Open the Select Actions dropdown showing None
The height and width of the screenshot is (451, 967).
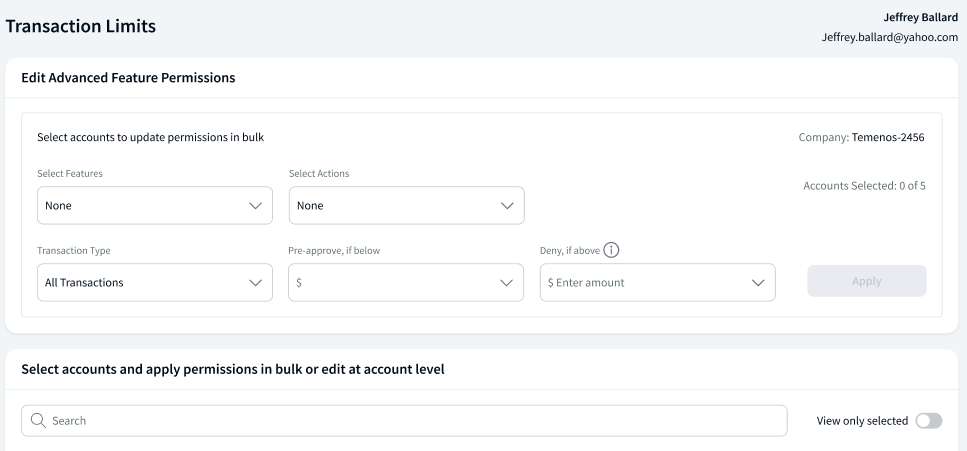(406, 205)
